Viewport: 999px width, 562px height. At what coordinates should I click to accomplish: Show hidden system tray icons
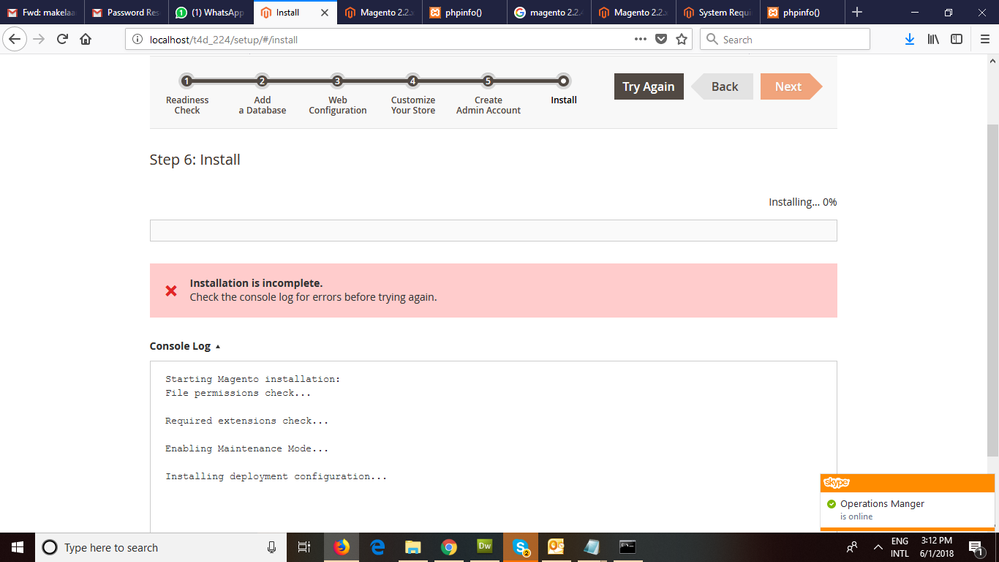(878, 547)
